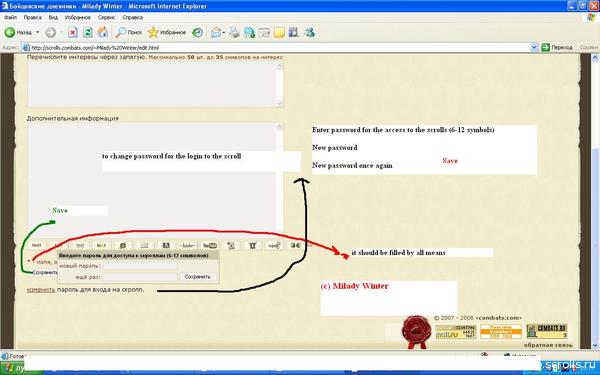The image size is (600, 375).
Task: Refresh the page with green arrows icon
Action: point(88,33)
